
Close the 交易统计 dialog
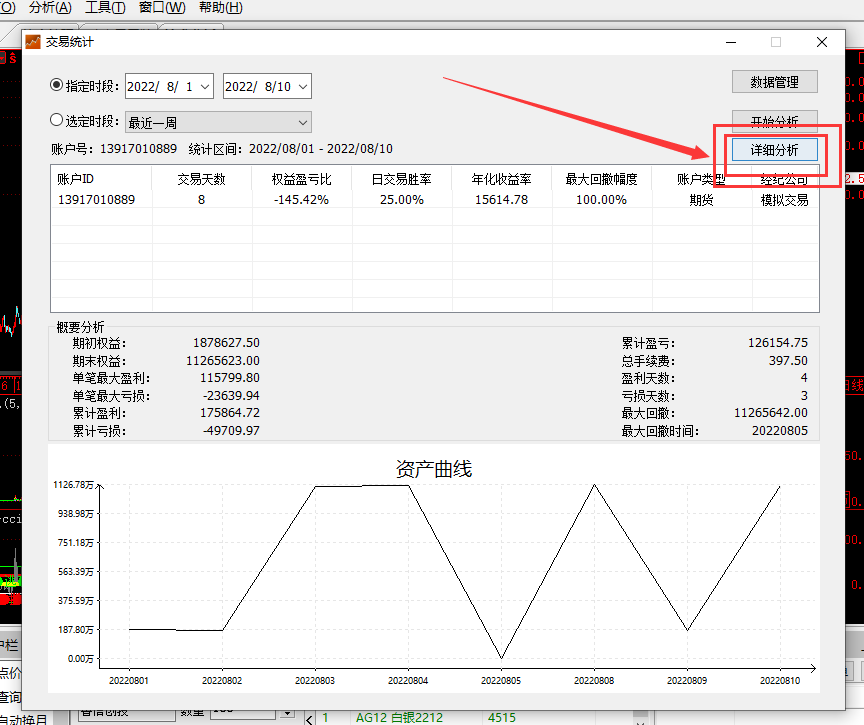[822, 42]
